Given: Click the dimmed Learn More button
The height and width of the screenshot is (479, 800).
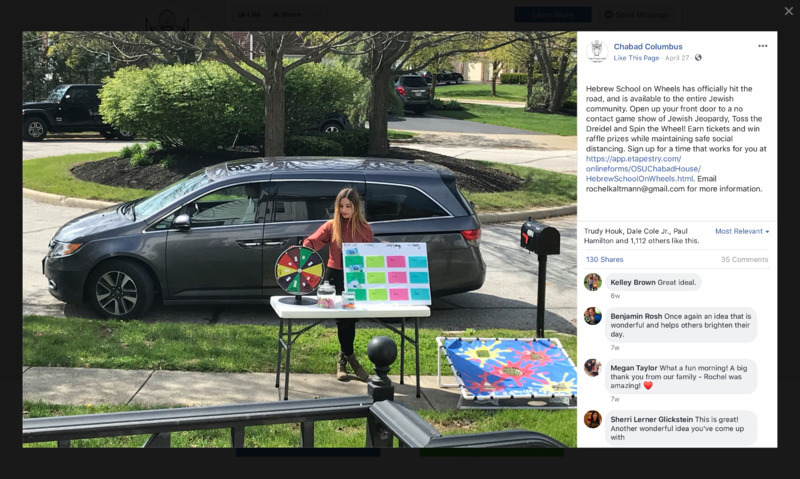Looking at the screenshot, I should pos(553,14).
